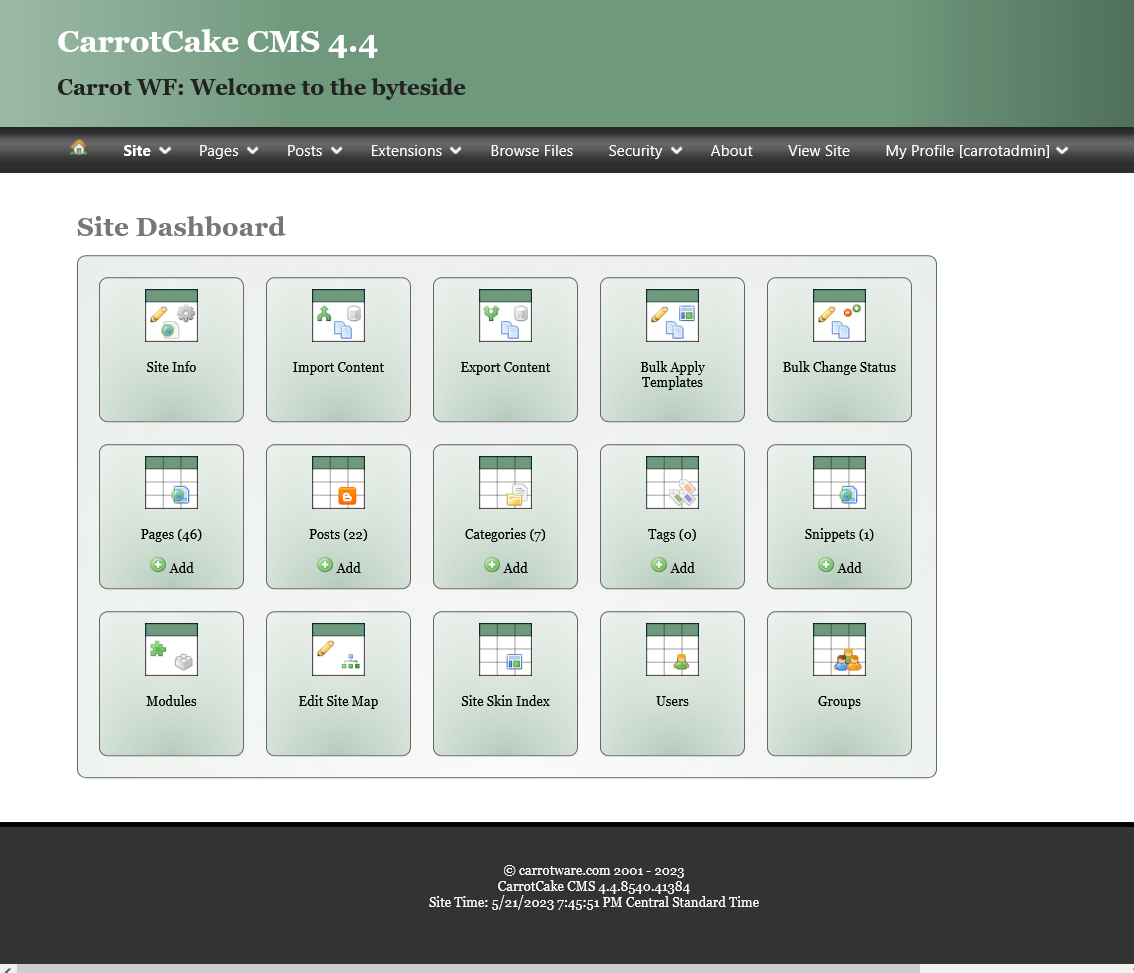1134x973 pixels.
Task: Click the Bulk Apply Templates link text
Action: pyautogui.click(x=673, y=374)
